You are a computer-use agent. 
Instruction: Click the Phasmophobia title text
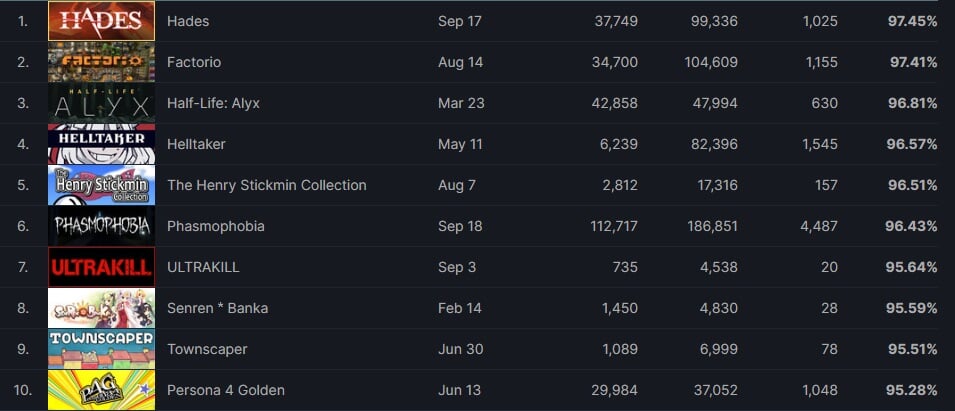(215, 226)
